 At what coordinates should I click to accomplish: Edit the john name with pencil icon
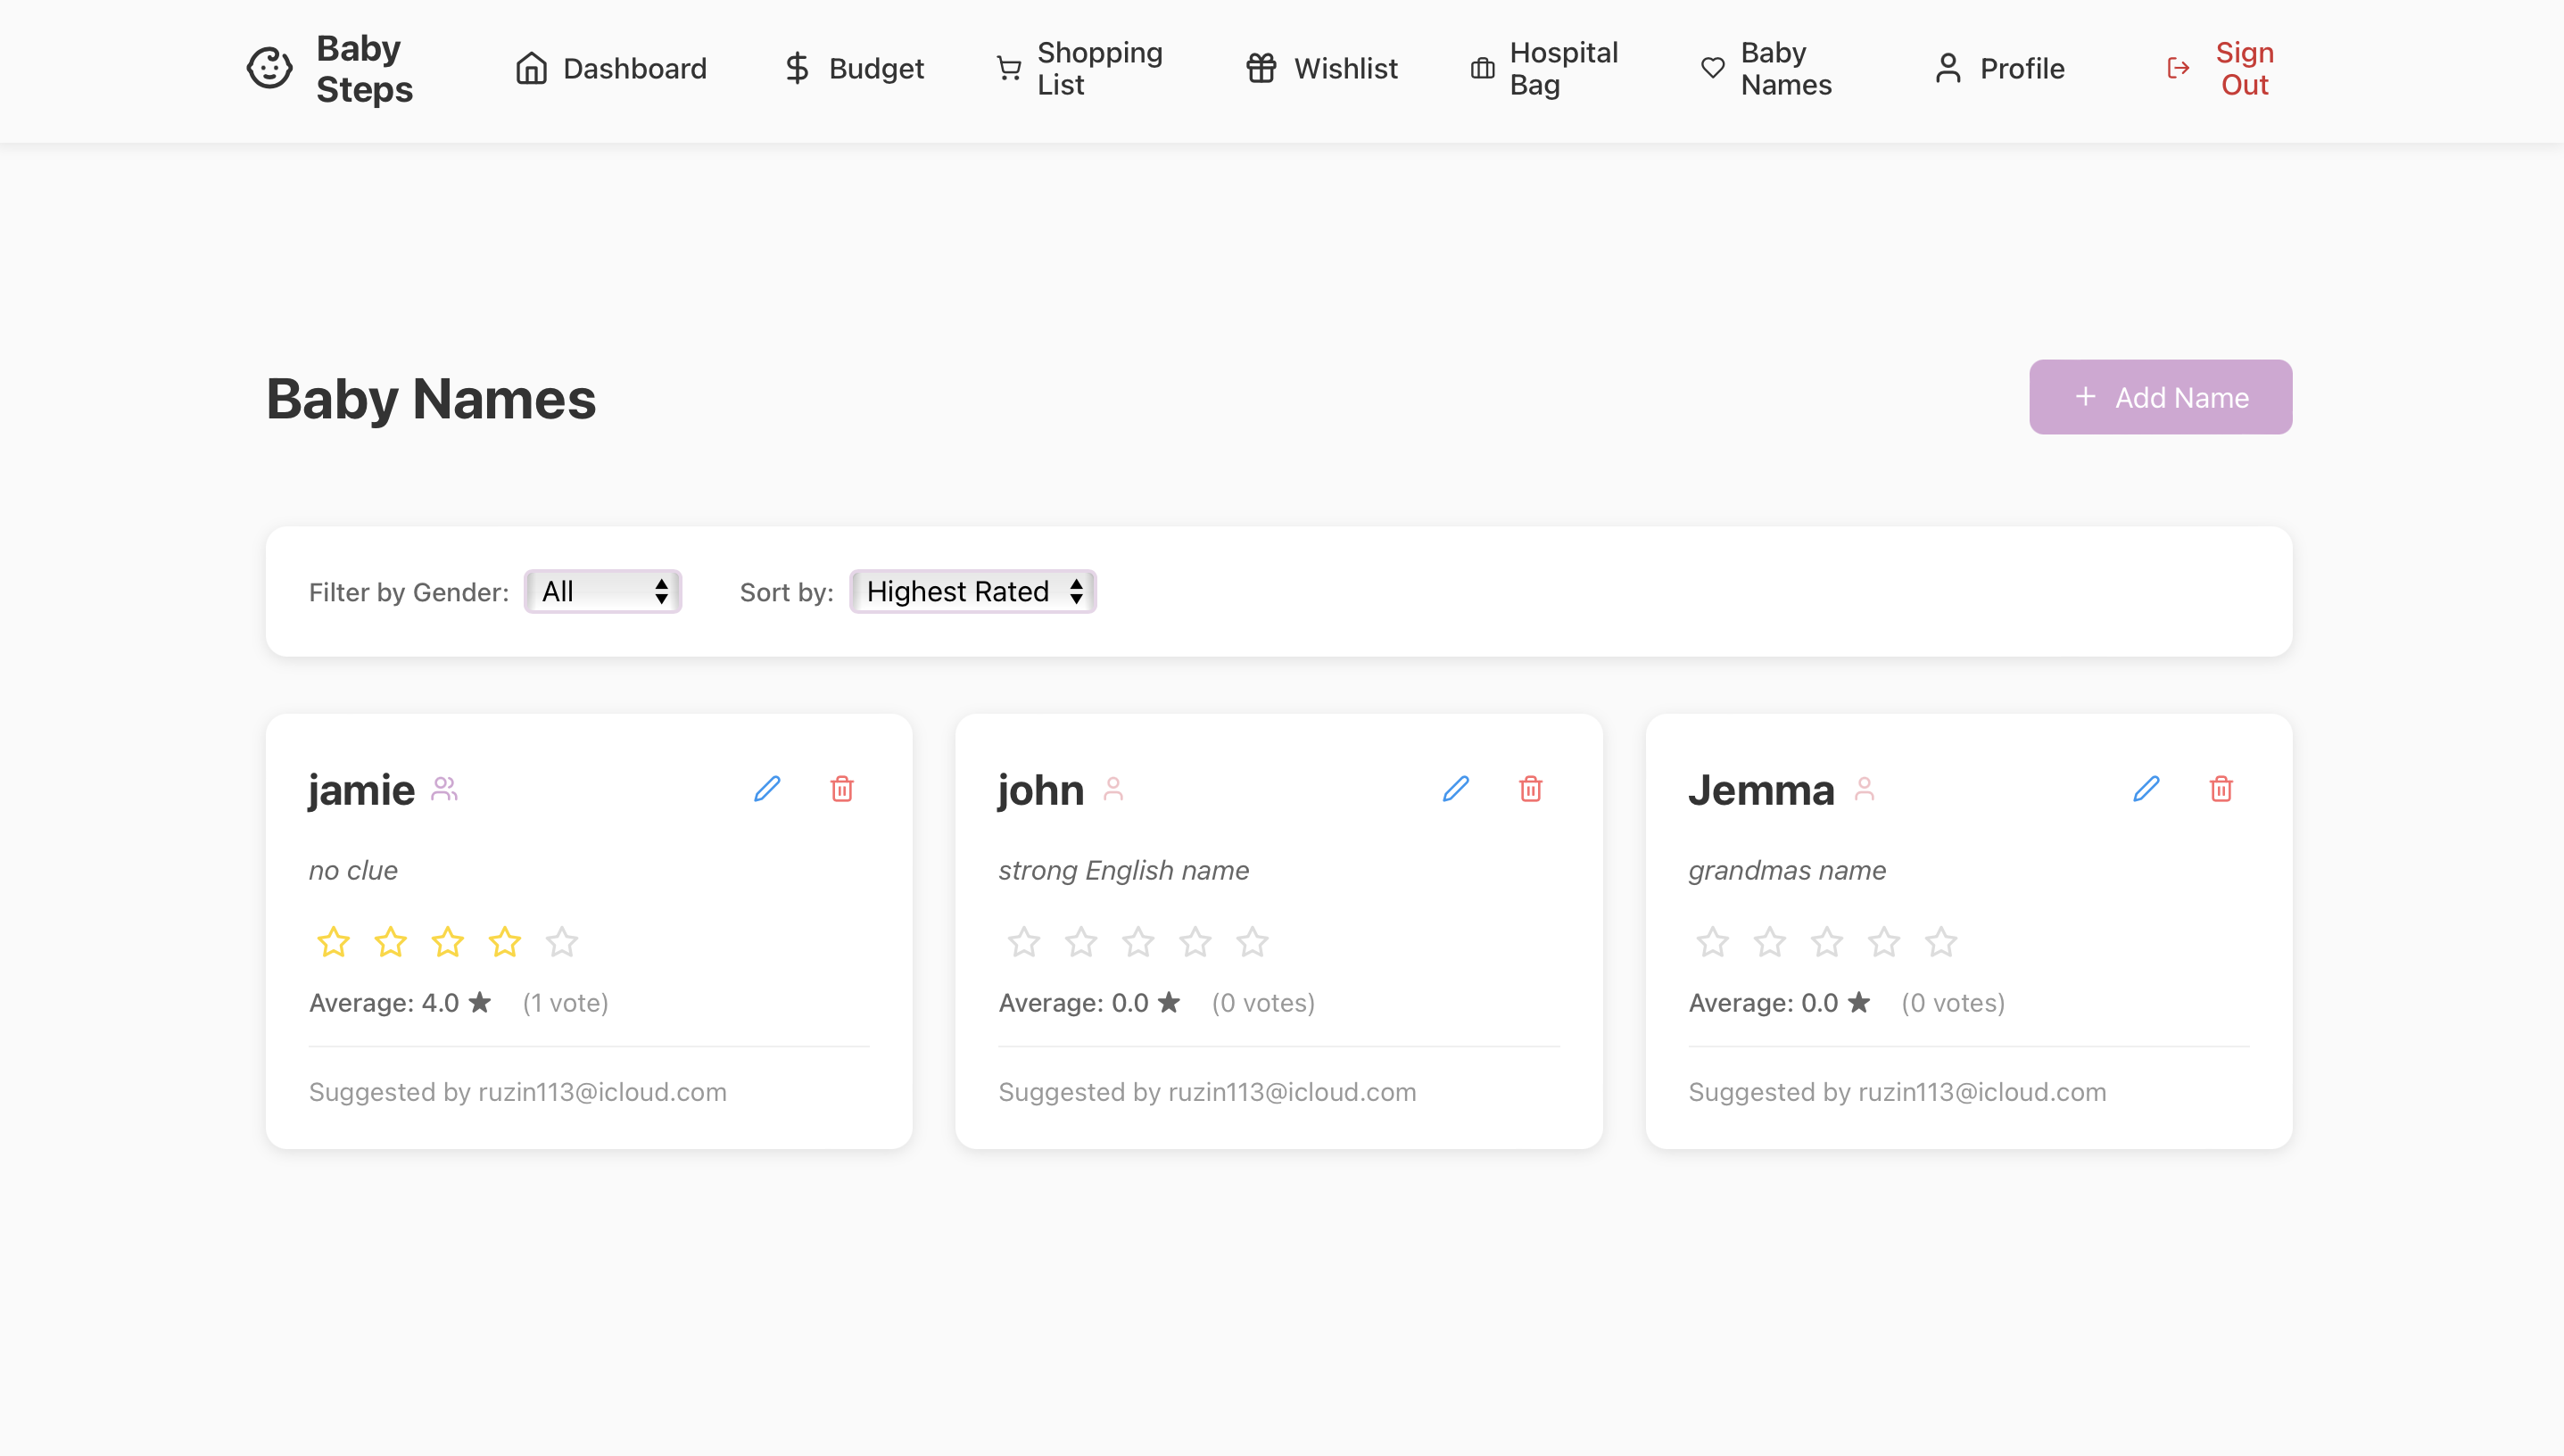tap(1456, 789)
